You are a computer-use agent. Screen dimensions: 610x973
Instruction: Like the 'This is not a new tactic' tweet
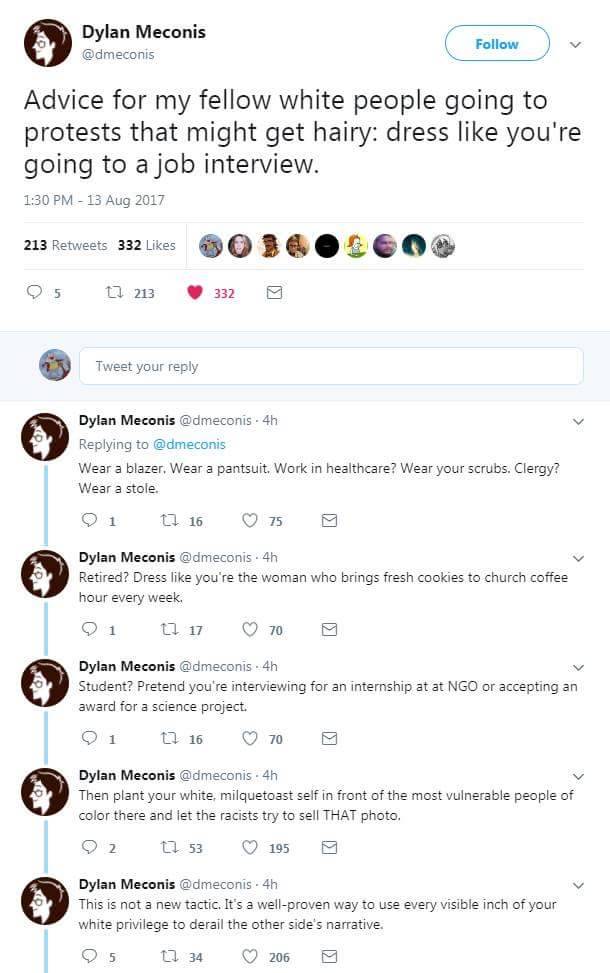[251, 957]
